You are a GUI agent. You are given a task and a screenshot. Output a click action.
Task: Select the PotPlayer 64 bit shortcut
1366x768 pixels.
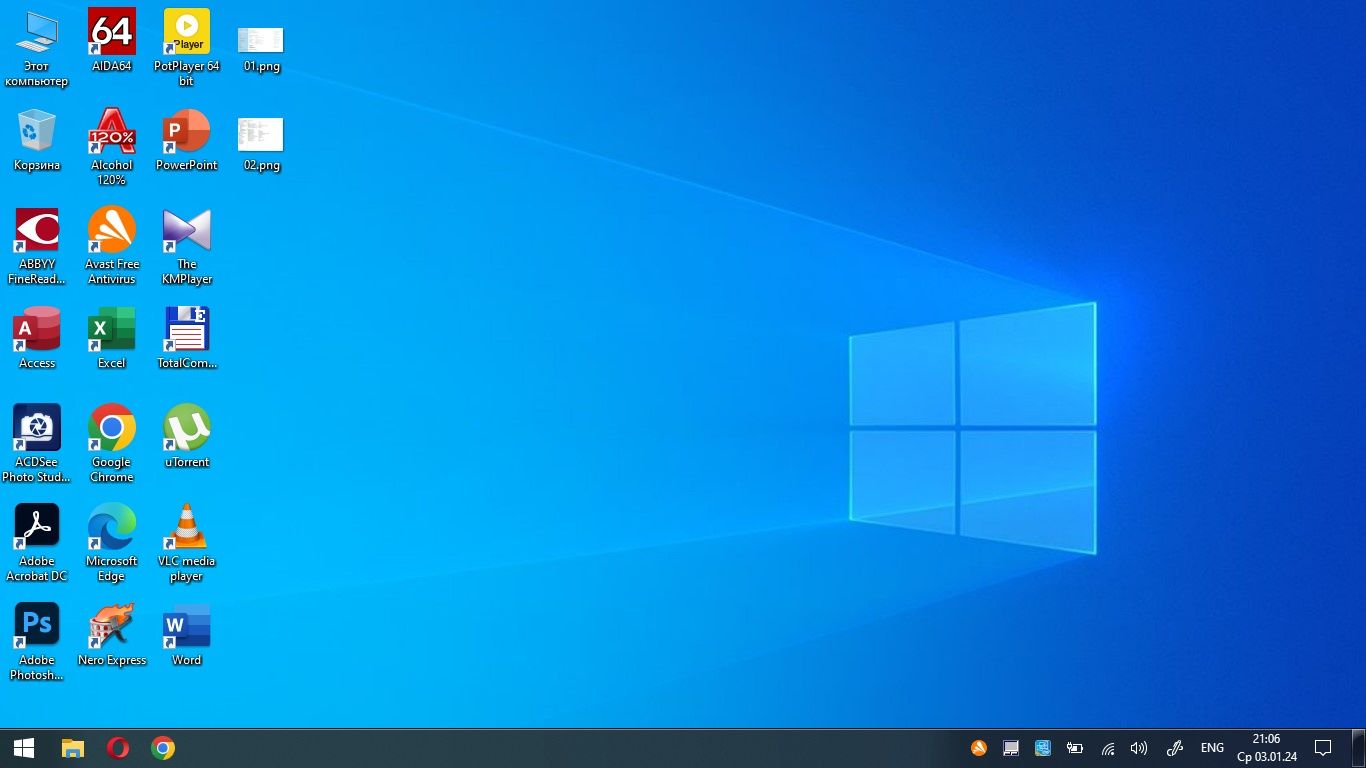tap(187, 48)
